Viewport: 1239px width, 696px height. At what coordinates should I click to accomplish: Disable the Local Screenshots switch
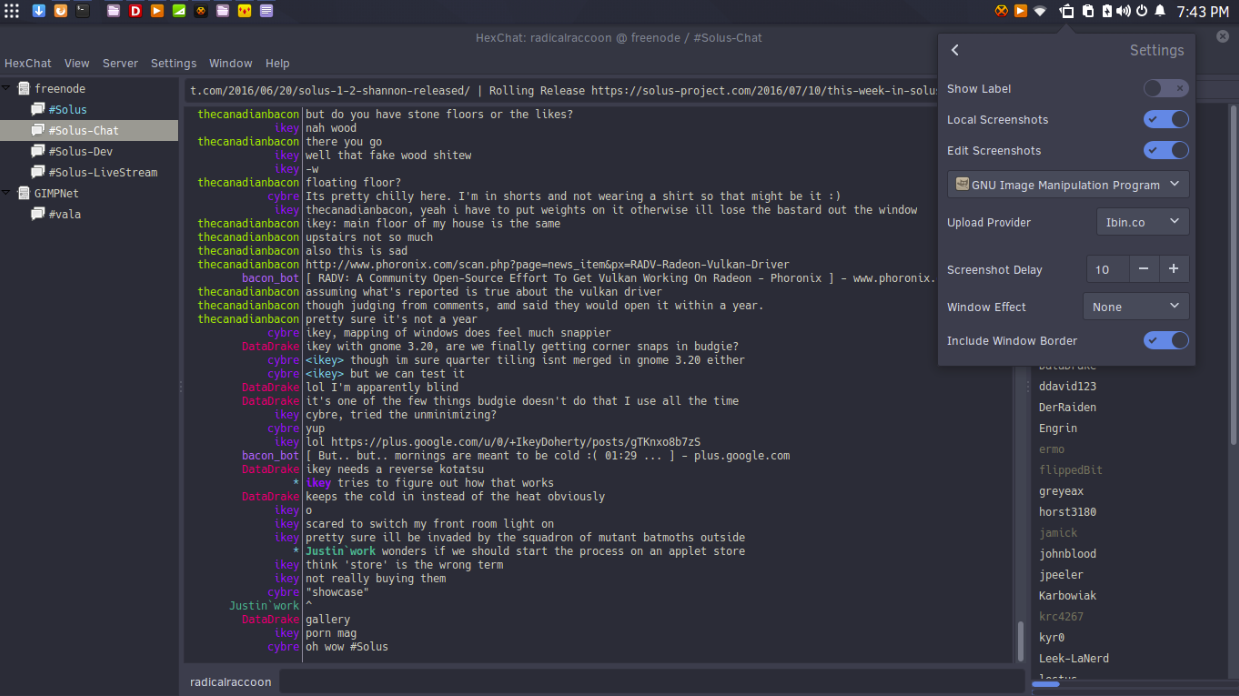(x=1166, y=119)
